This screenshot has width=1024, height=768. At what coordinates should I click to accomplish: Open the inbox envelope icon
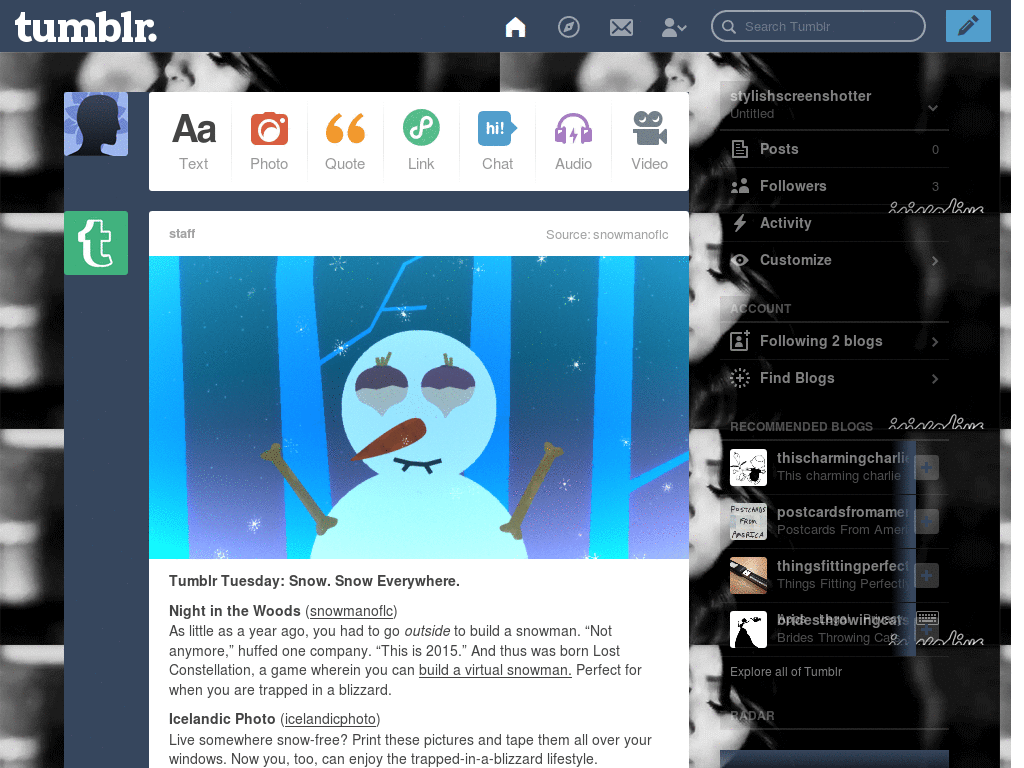(621, 27)
